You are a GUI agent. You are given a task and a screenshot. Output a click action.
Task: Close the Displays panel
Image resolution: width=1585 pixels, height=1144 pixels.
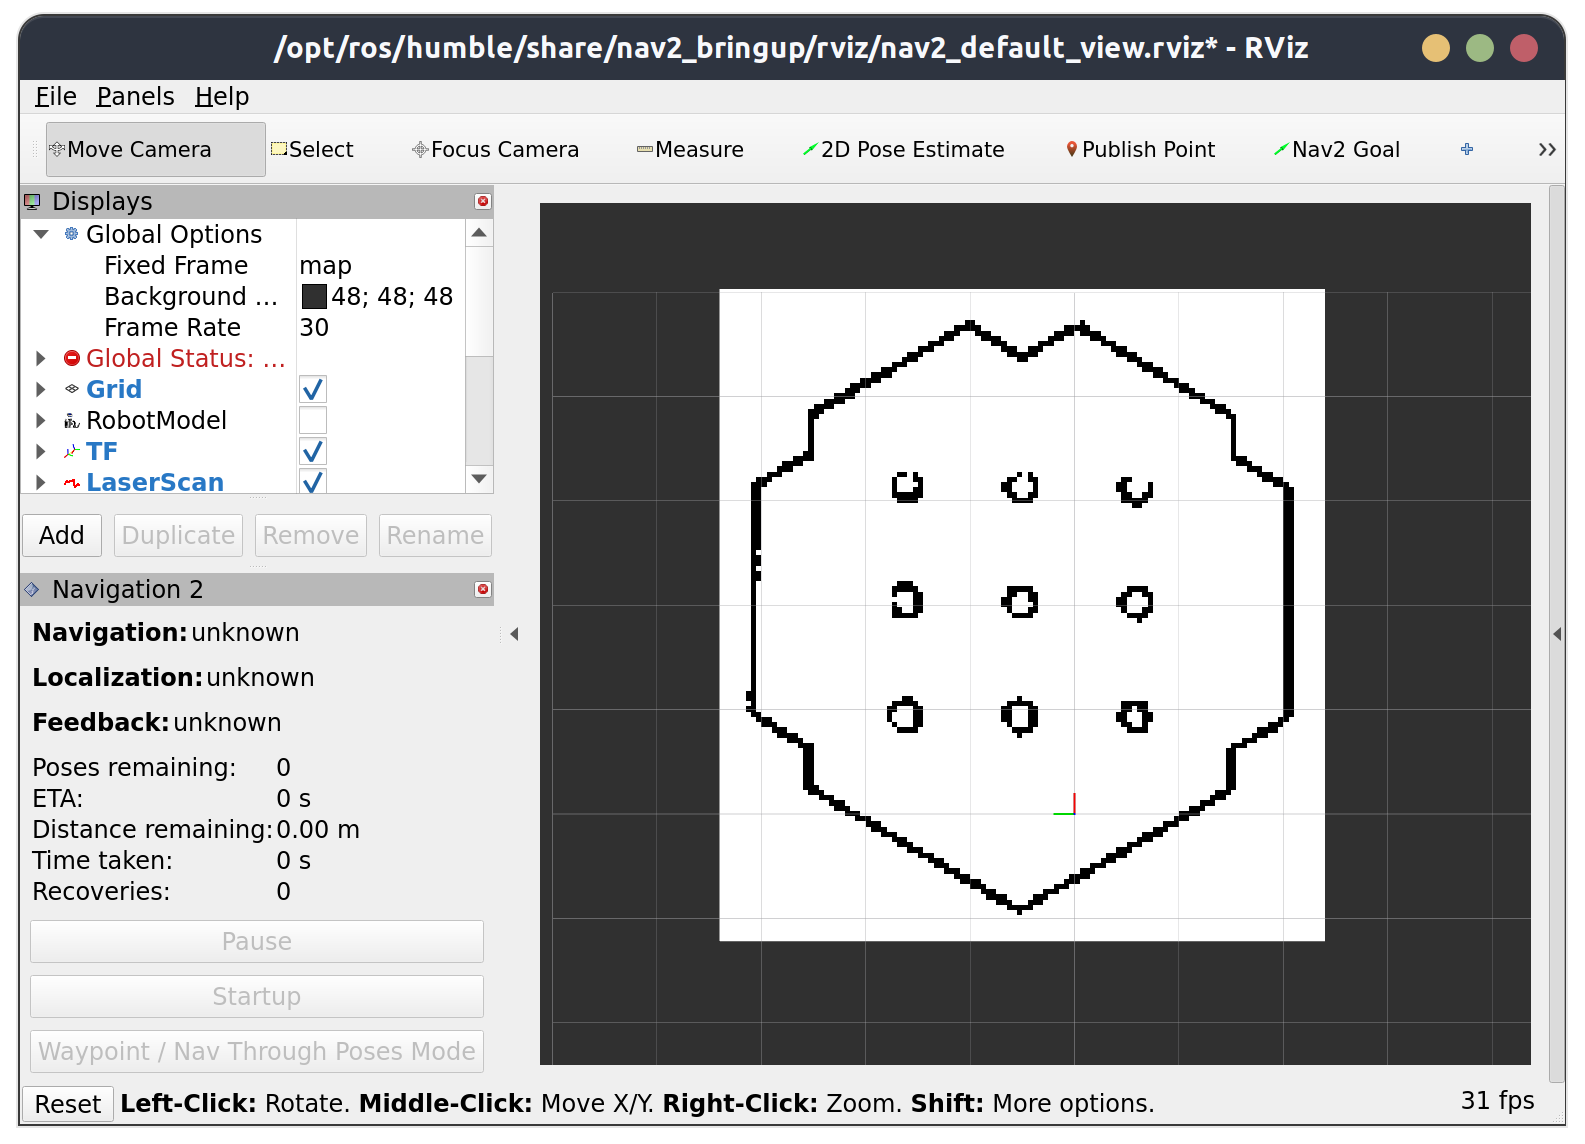[483, 201]
